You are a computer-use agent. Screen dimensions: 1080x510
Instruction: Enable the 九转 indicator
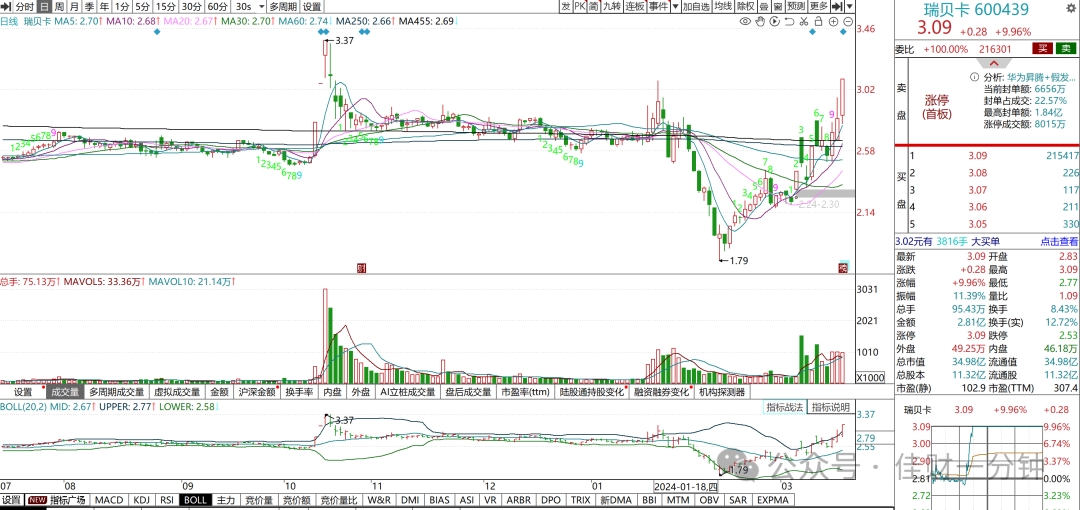click(611, 6)
